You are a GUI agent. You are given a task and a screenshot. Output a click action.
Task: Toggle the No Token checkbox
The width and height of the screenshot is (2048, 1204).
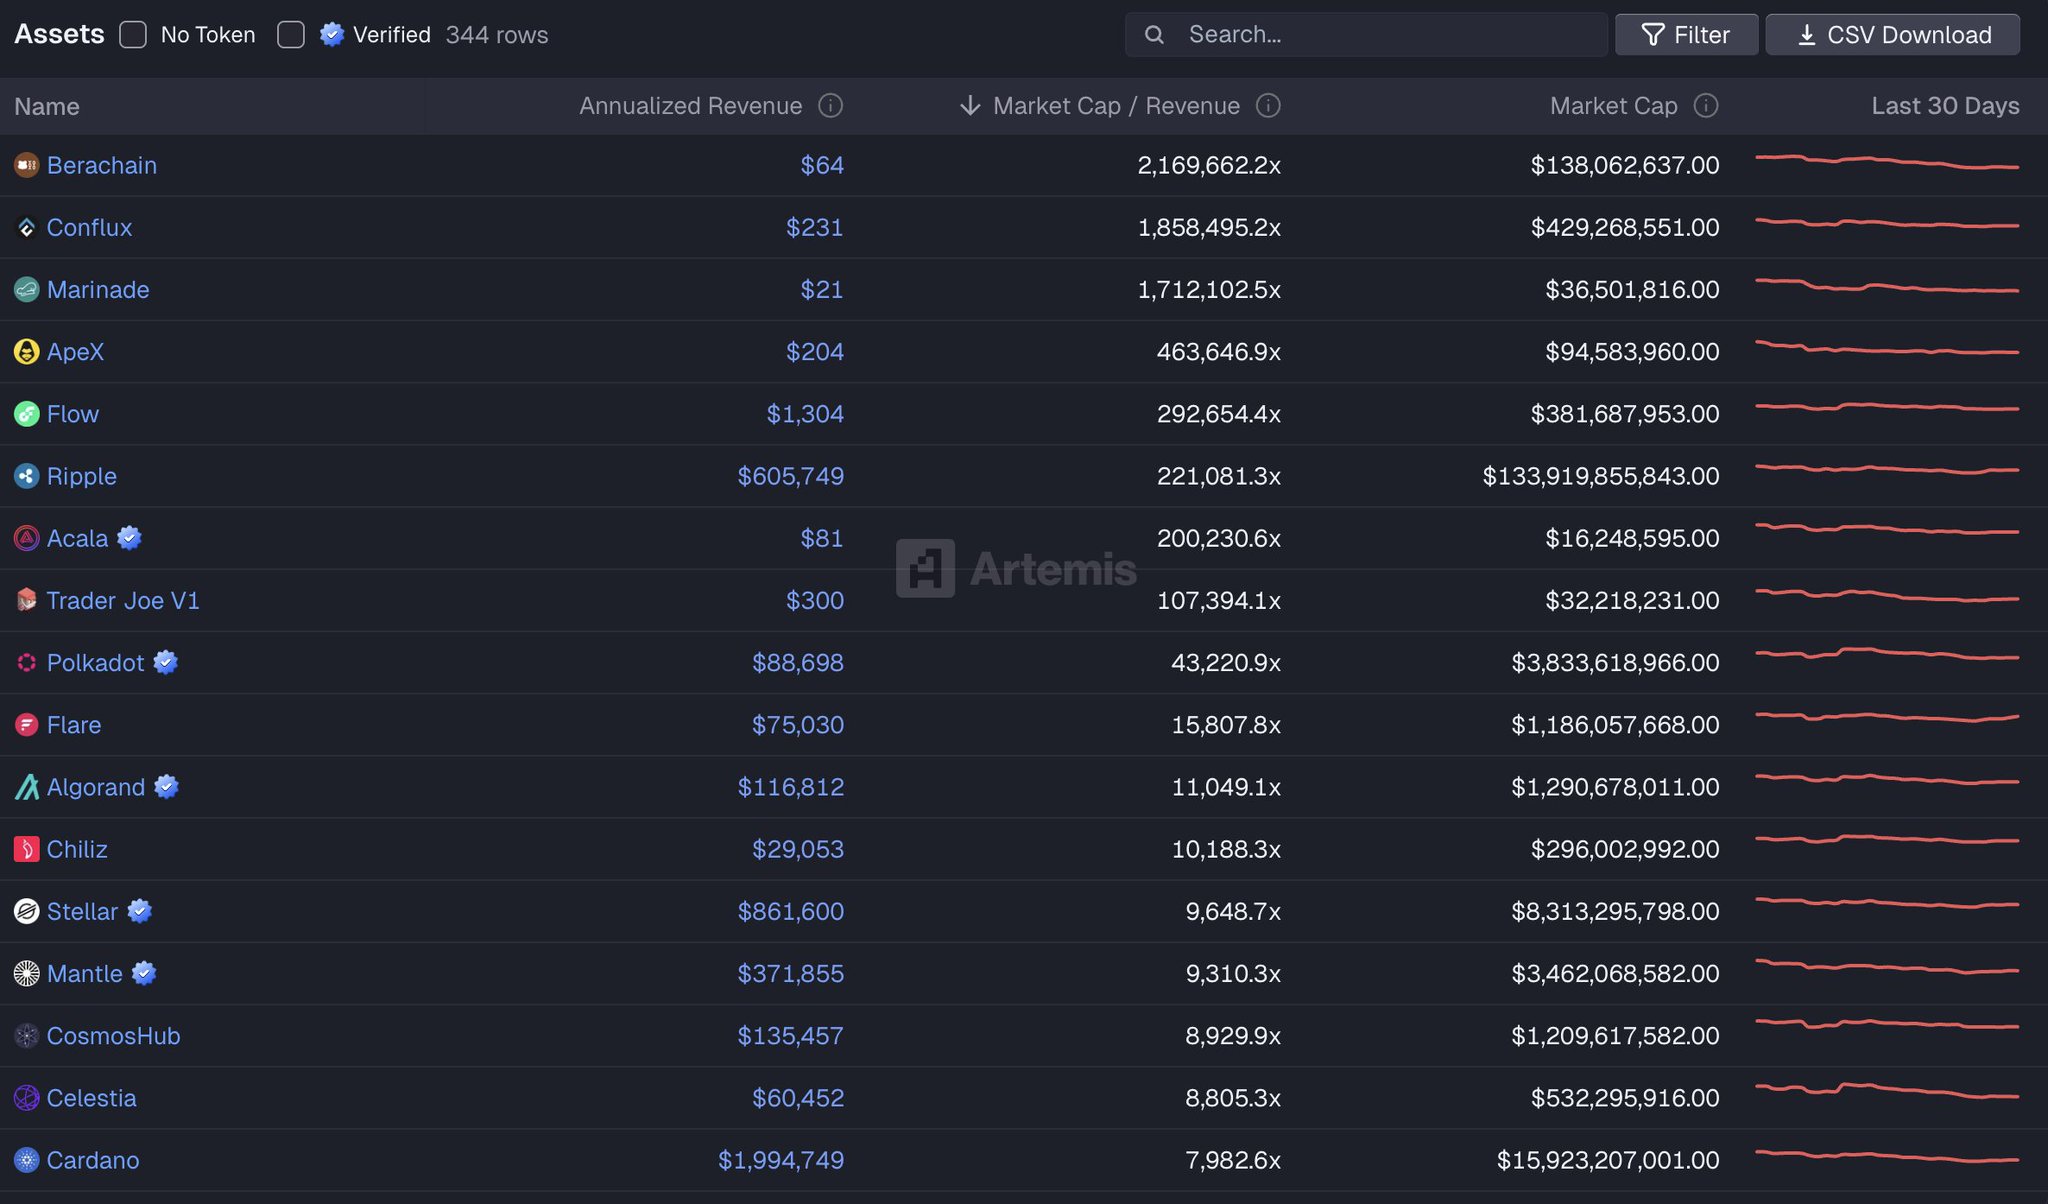133,35
